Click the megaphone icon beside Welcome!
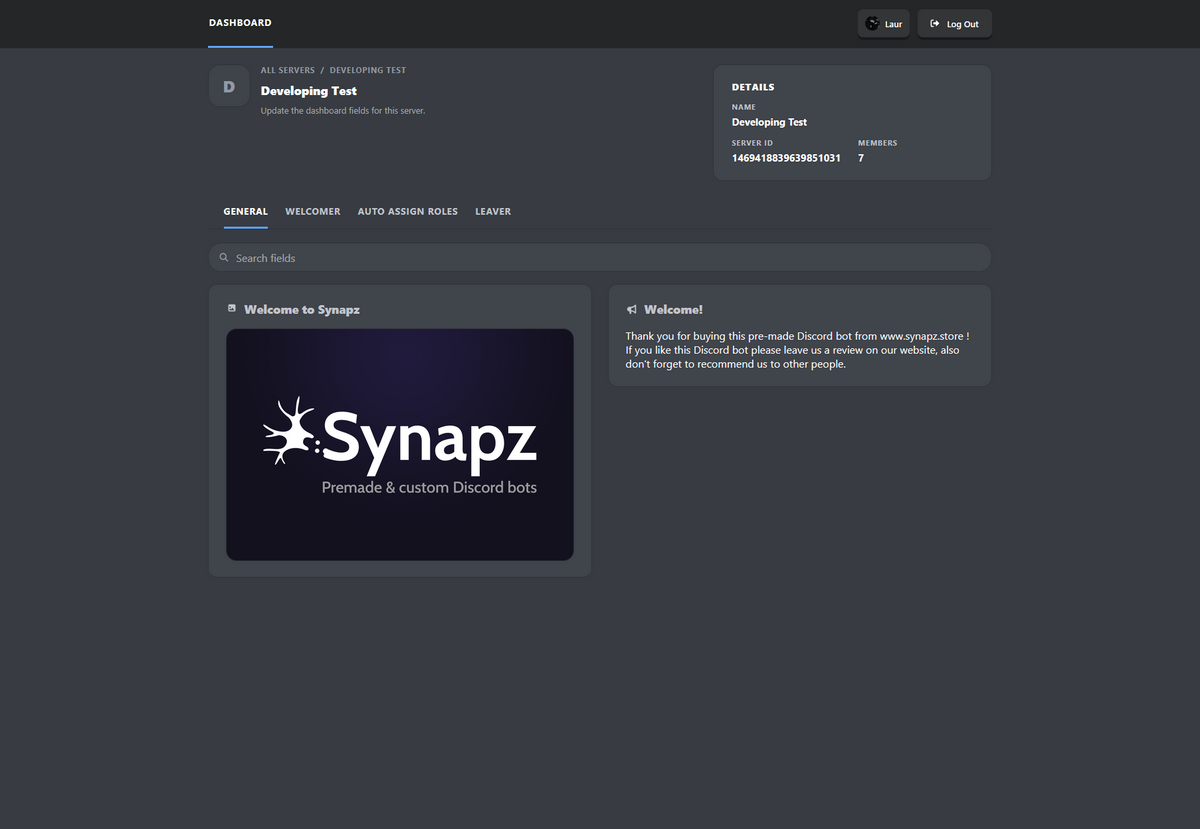1200x829 pixels. [x=632, y=310]
